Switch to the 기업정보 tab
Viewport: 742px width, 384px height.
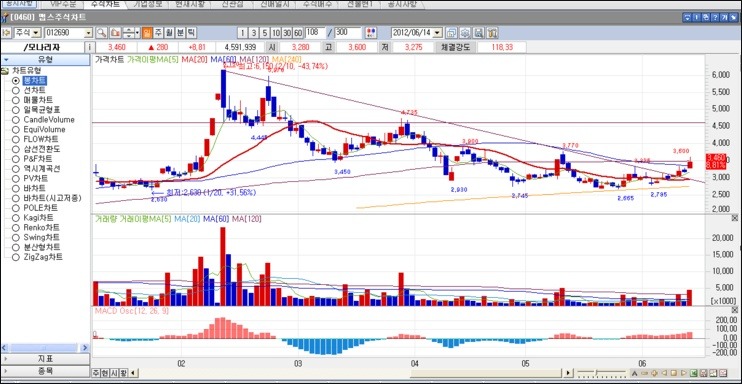[x=147, y=4]
